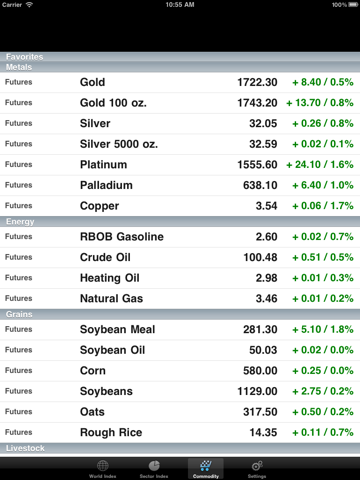Open the Rough Rice row
This screenshot has height=480, width=360.
tap(180, 433)
